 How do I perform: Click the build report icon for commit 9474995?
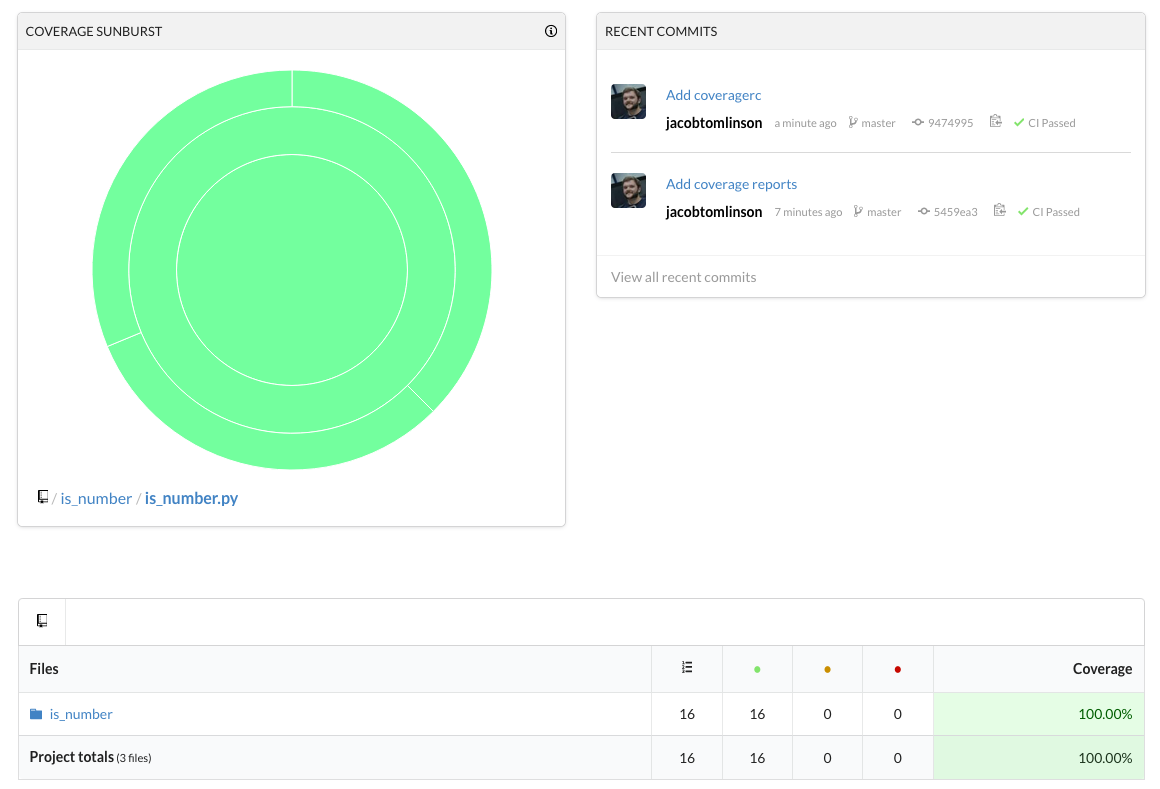click(995, 122)
